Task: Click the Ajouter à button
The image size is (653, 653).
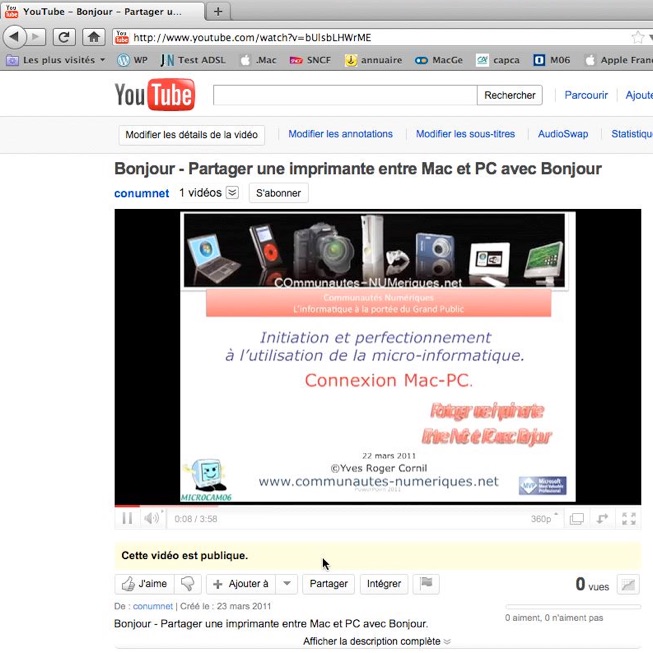Action: tap(241, 584)
